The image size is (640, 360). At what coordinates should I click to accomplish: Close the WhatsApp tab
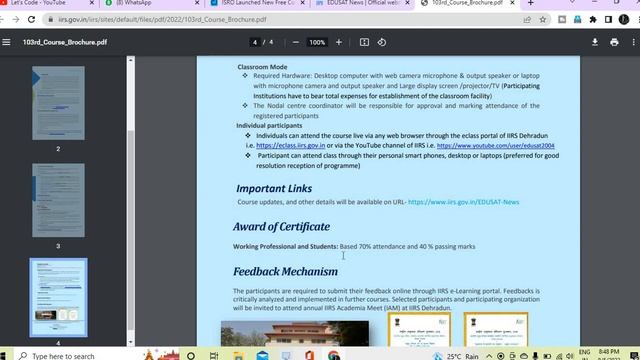[x=197, y=3]
